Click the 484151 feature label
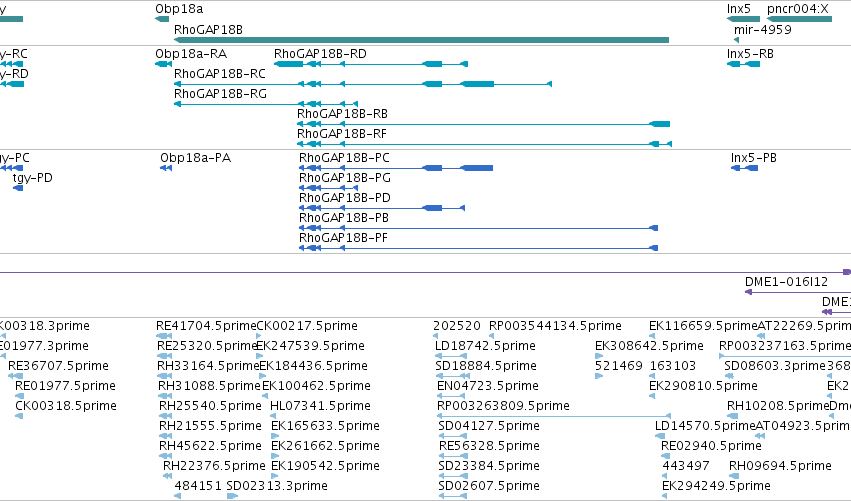Screen dimensions: 851x501 (x=198, y=486)
